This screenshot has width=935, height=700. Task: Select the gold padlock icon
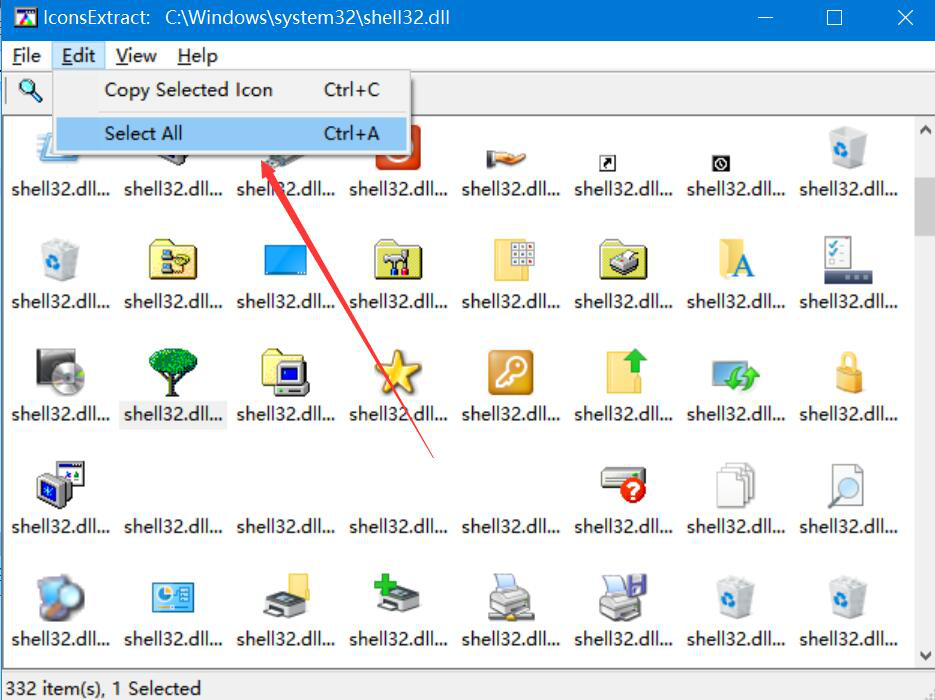pos(849,372)
